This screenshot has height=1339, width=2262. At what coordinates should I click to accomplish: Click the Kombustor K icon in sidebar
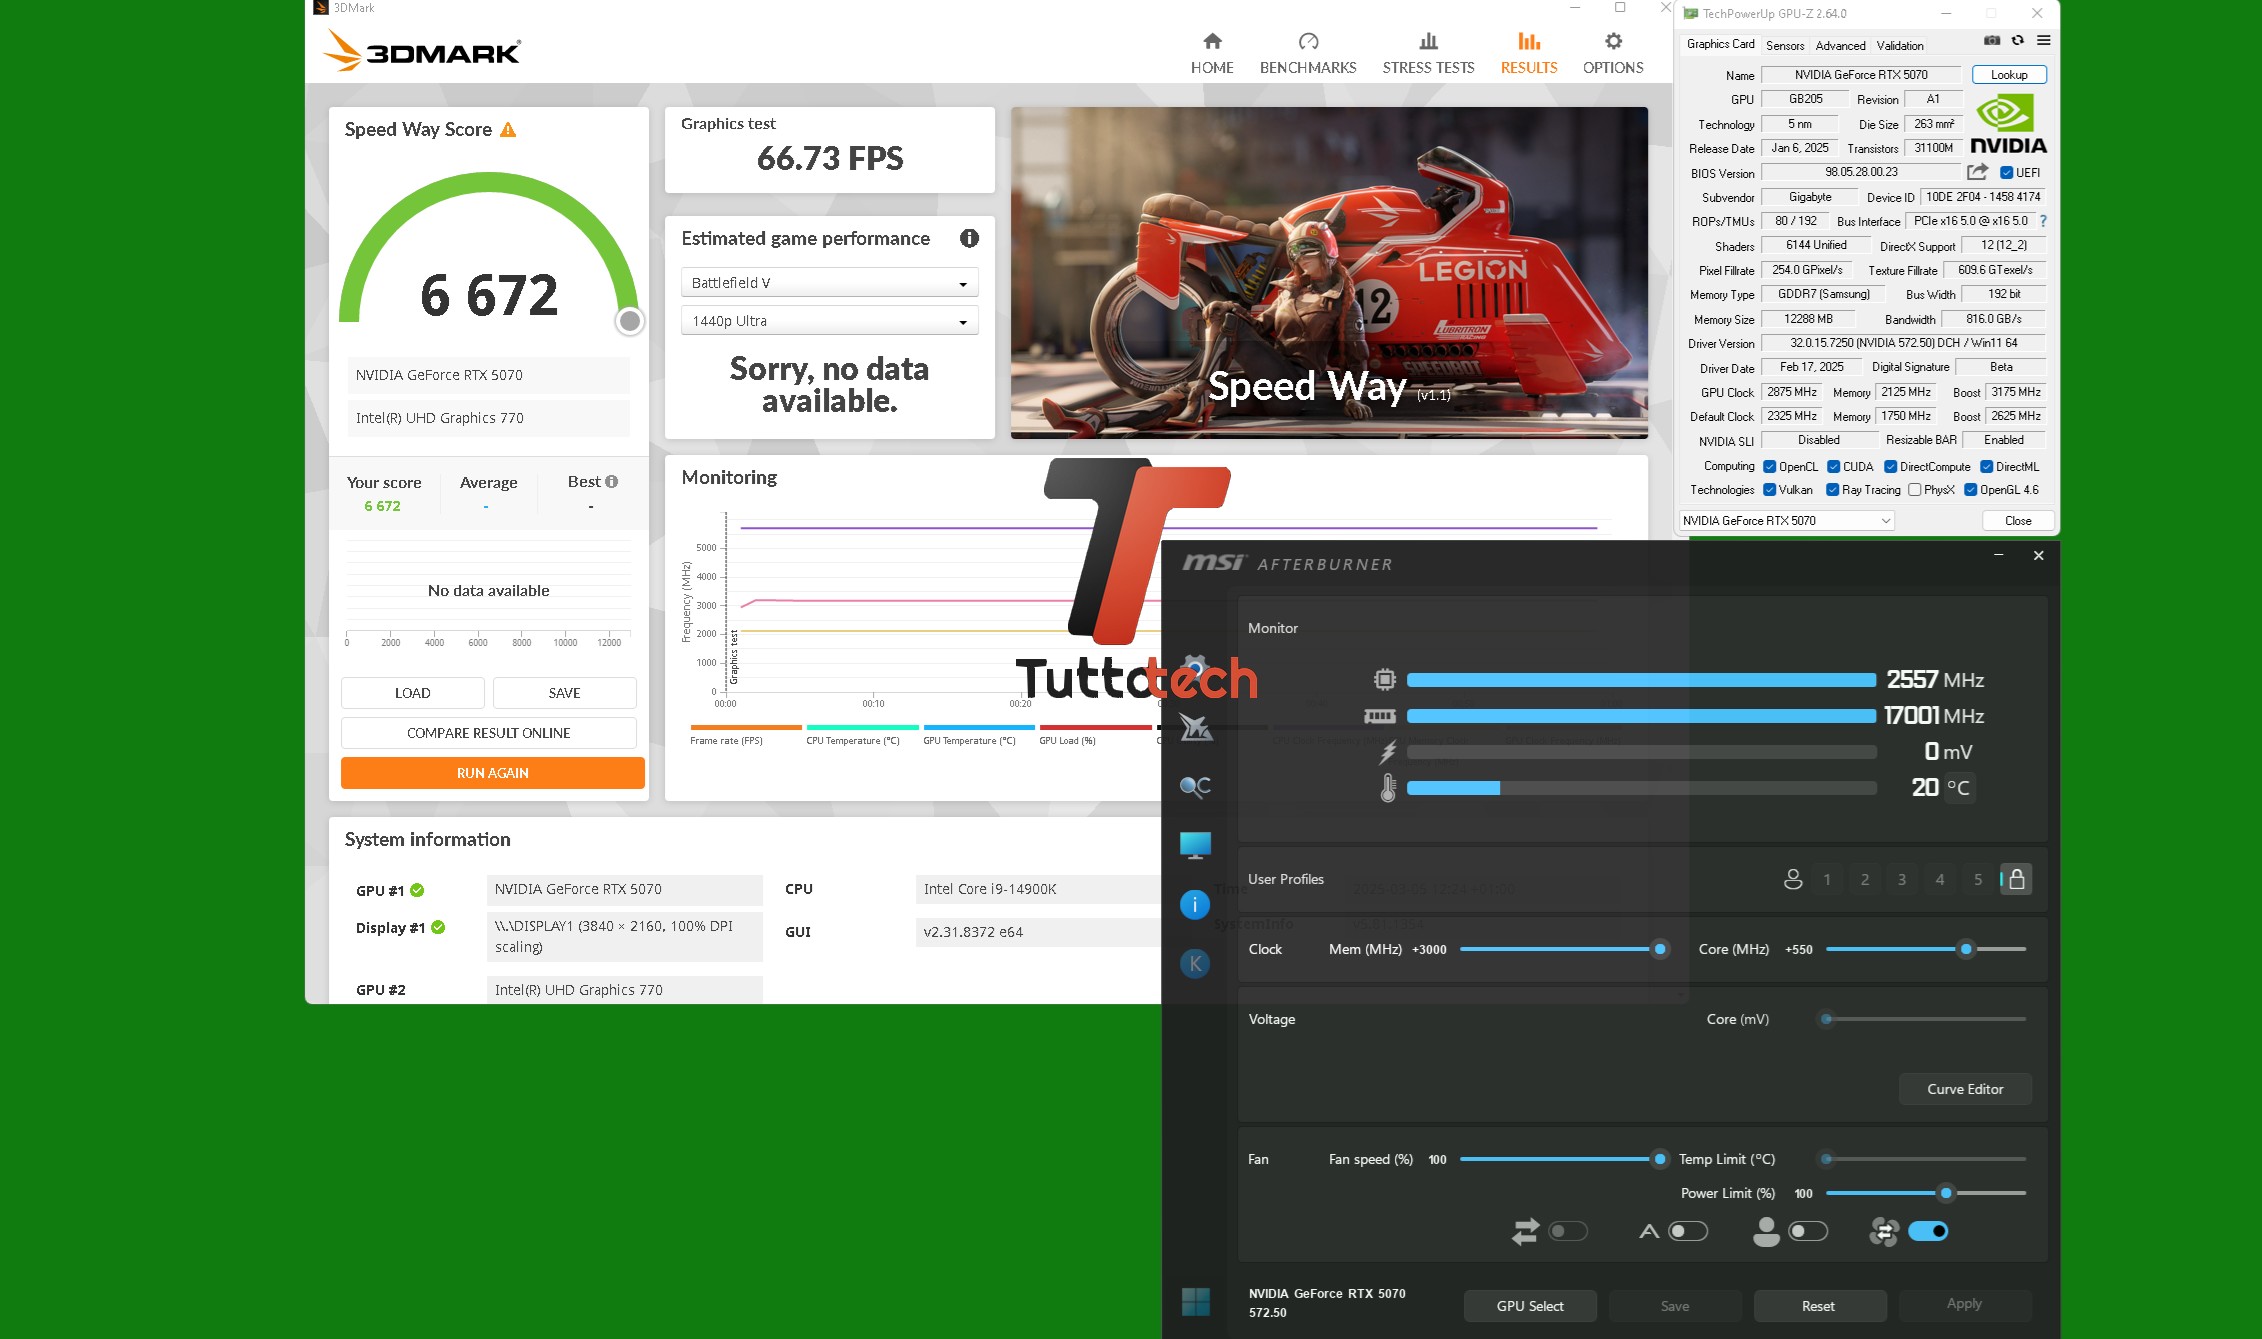(x=1195, y=964)
